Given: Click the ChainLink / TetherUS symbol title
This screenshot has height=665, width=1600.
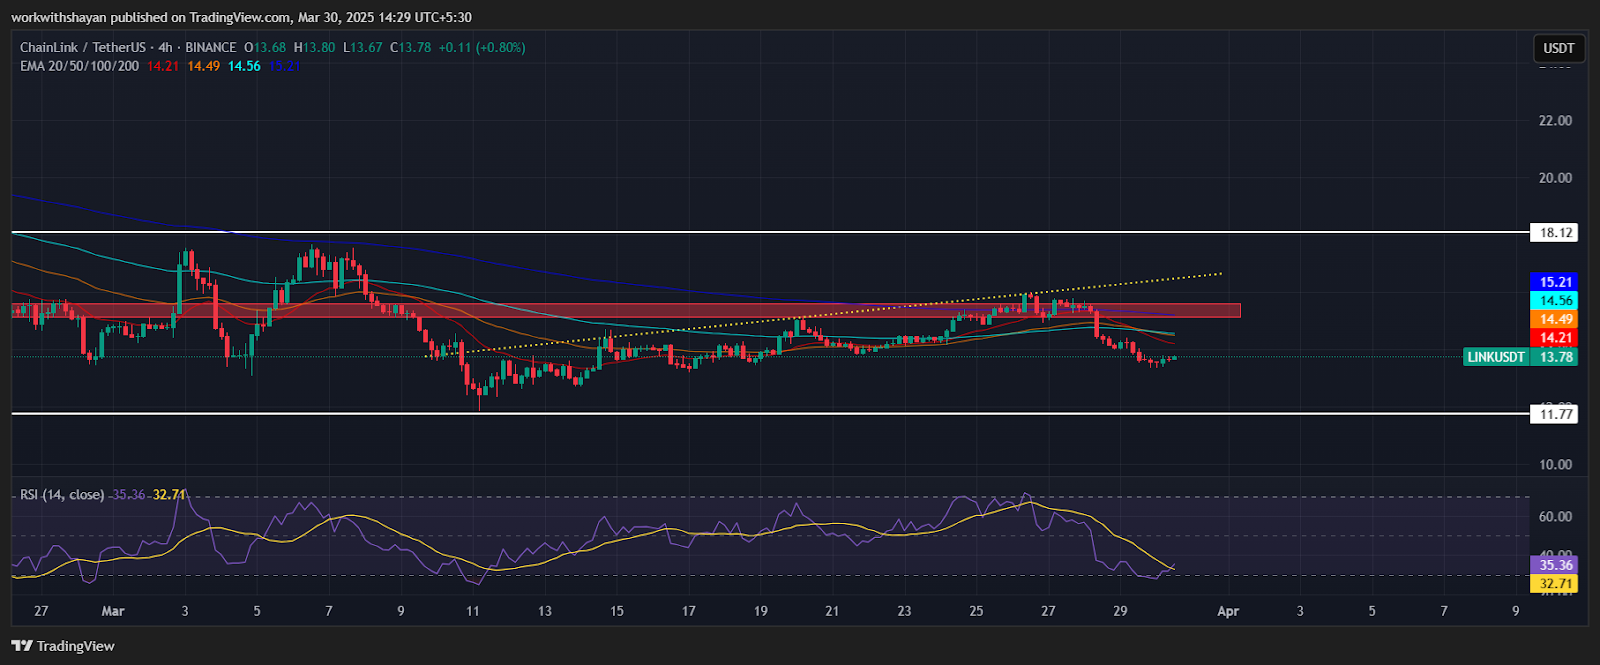Looking at the screenshot, I should point(82,47).
